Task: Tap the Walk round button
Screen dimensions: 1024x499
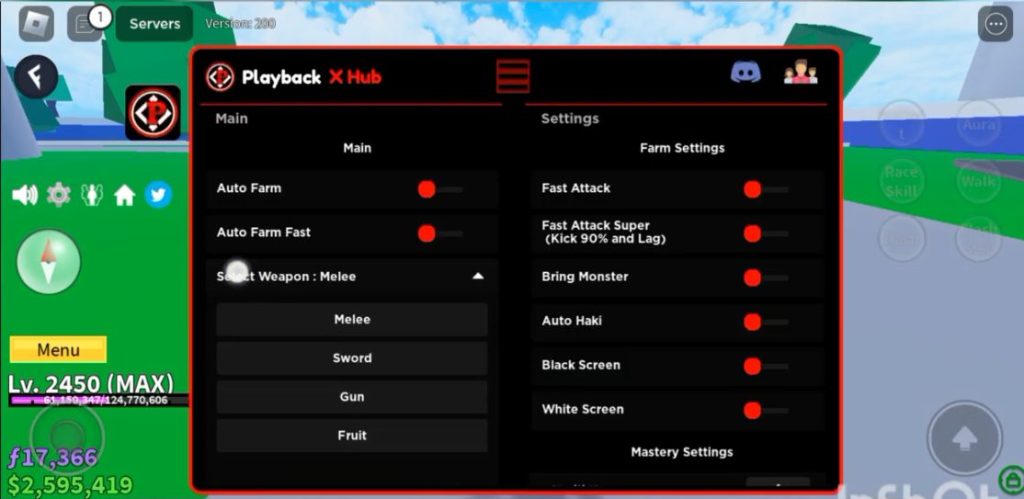Action: [x=979, y=182]
